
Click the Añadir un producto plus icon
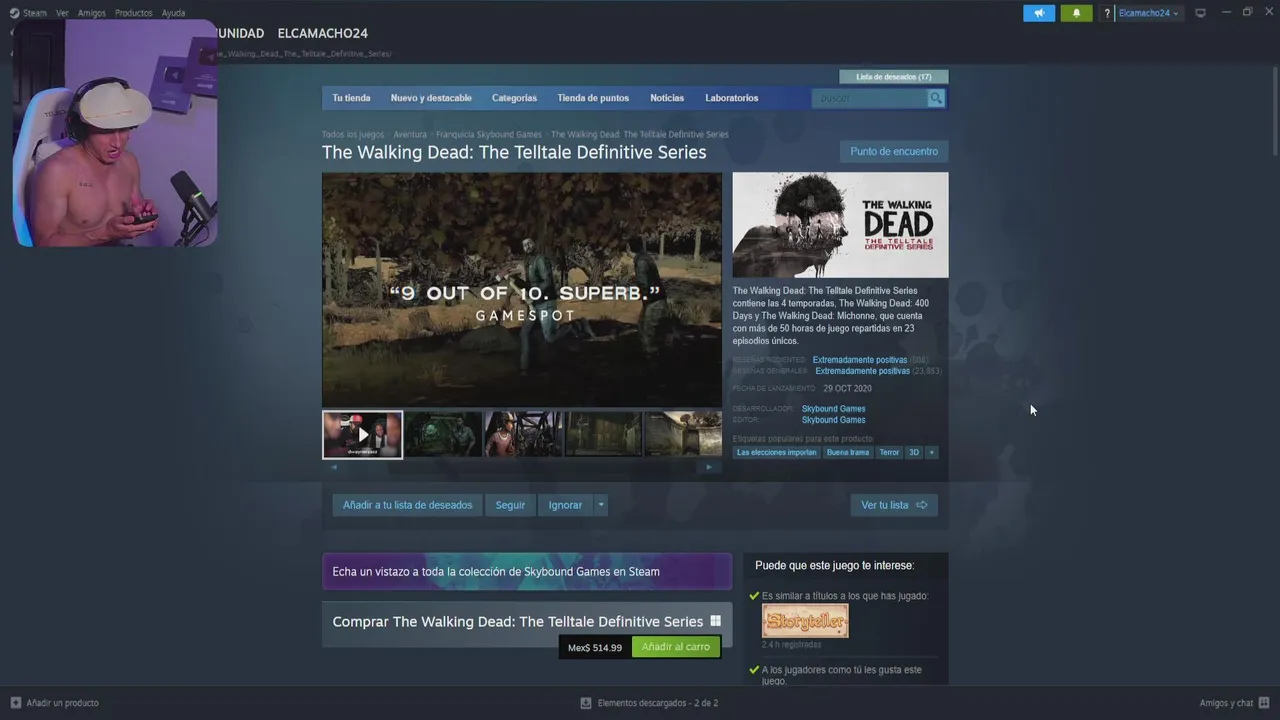tap(15, 703)
